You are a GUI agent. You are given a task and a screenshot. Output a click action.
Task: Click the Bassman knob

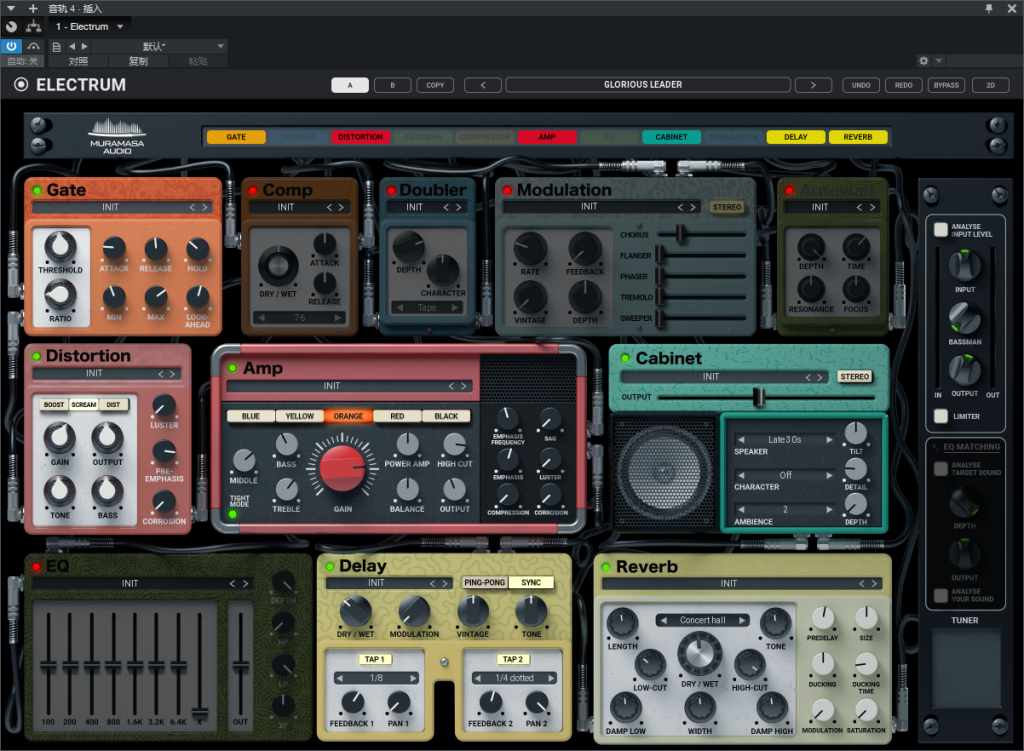coord(965,319)
